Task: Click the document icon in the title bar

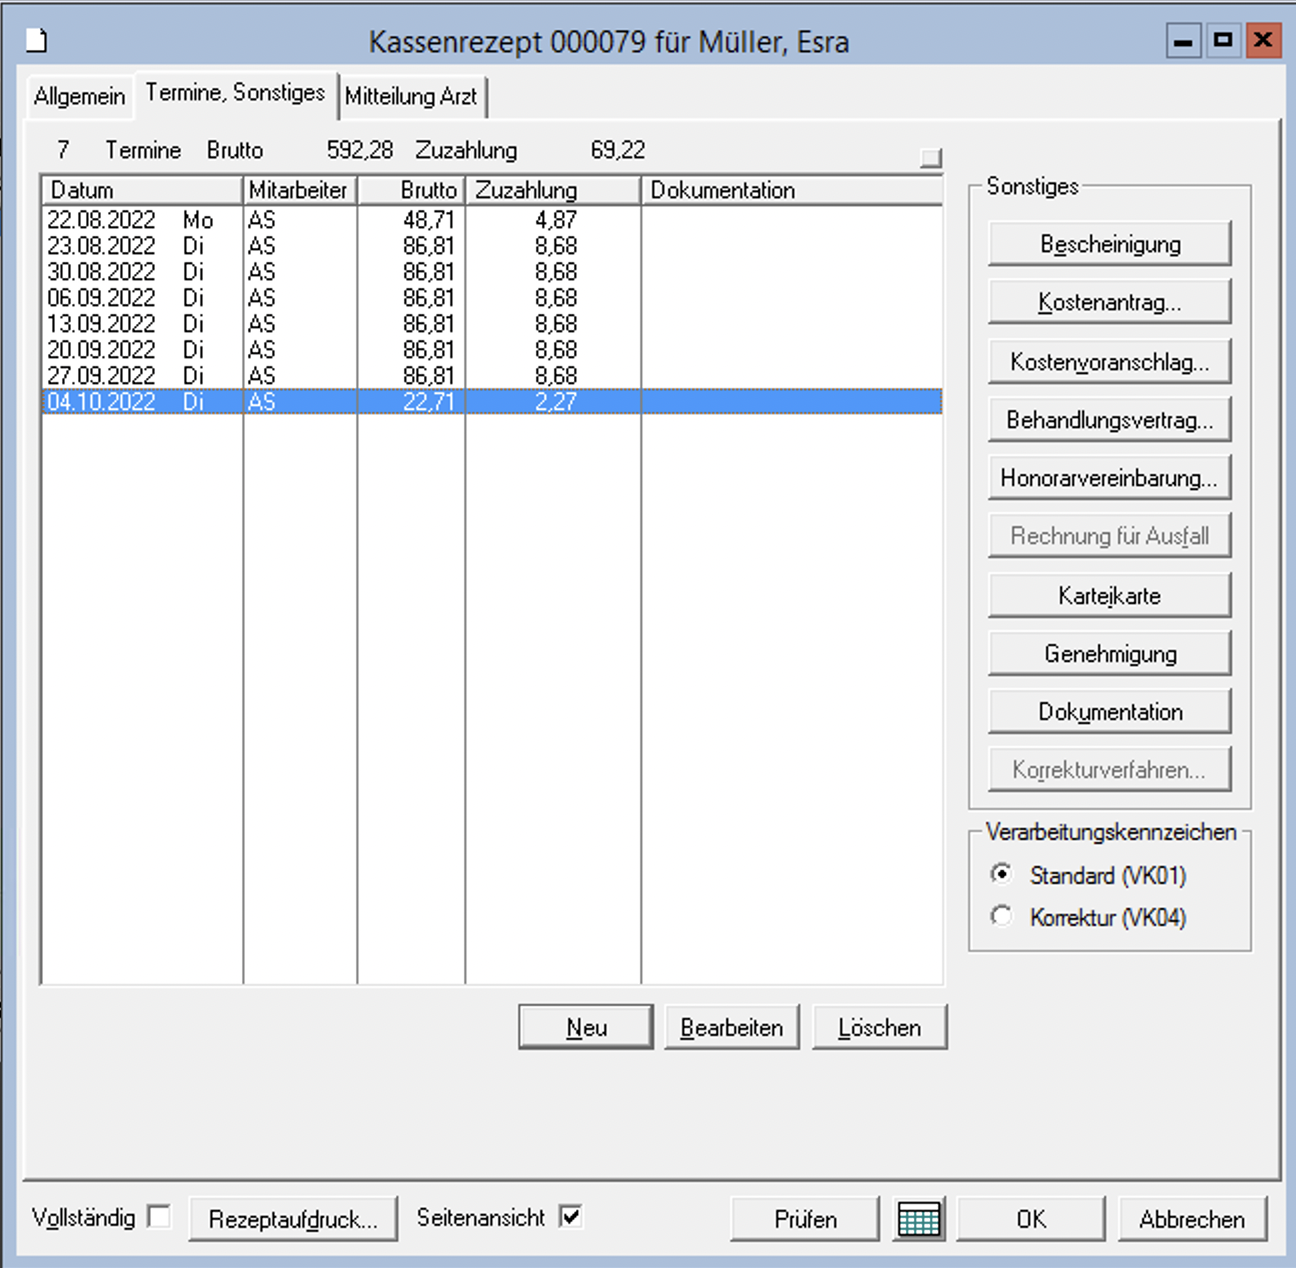Action: (37, 41)
